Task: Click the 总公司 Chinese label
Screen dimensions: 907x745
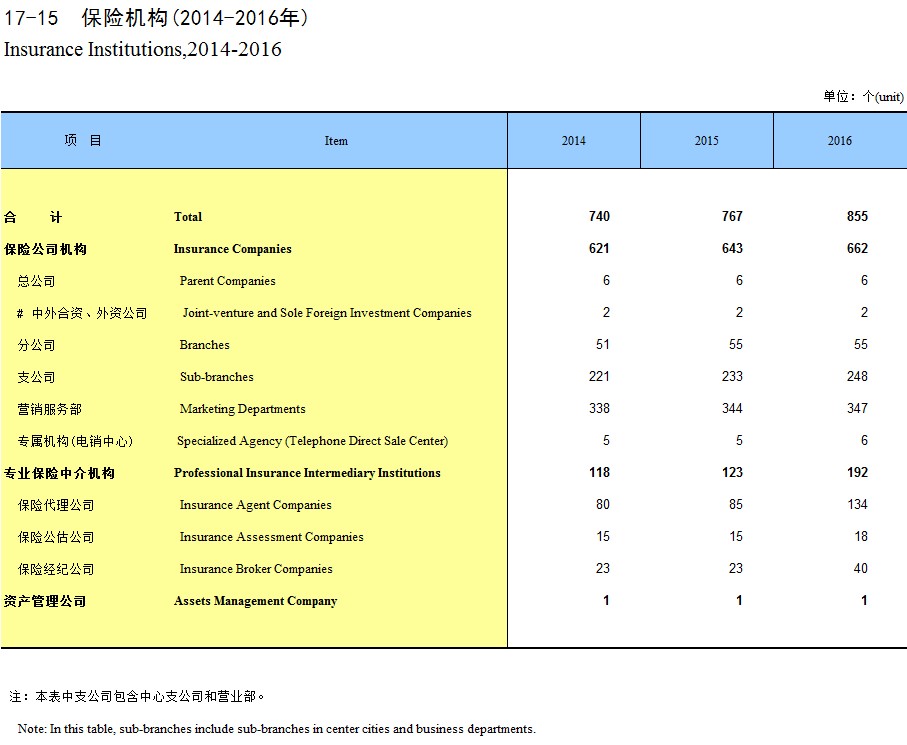Action: click(x=36, y=281)
